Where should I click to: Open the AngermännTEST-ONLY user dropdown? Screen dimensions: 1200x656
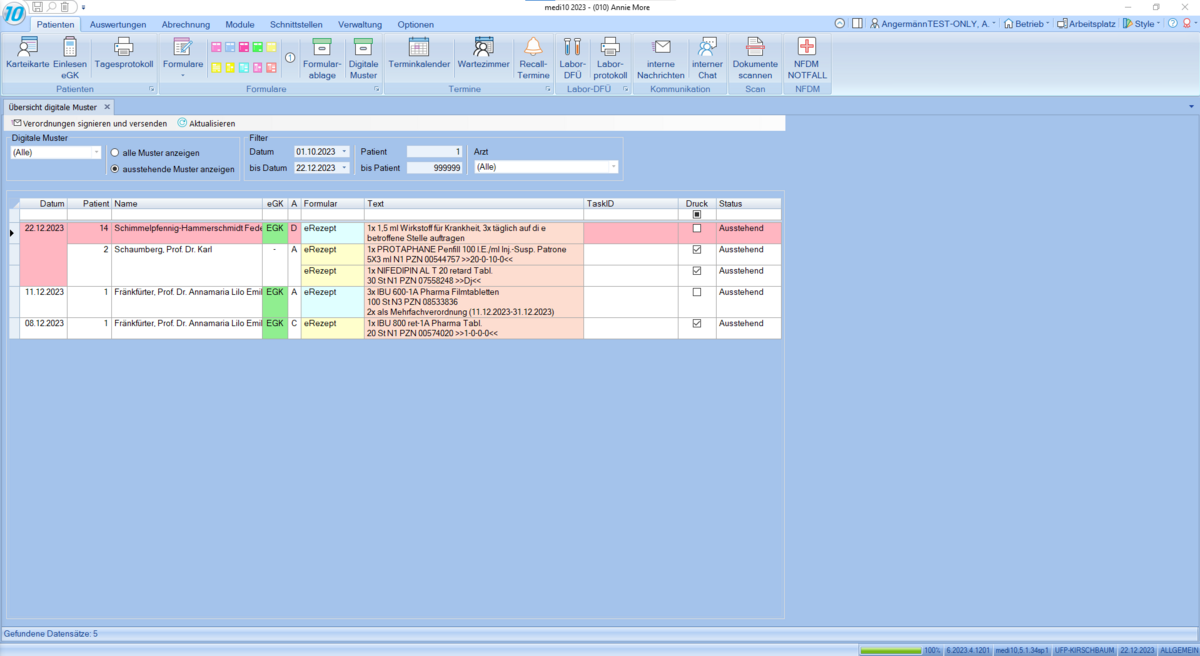tap(933, 23)
